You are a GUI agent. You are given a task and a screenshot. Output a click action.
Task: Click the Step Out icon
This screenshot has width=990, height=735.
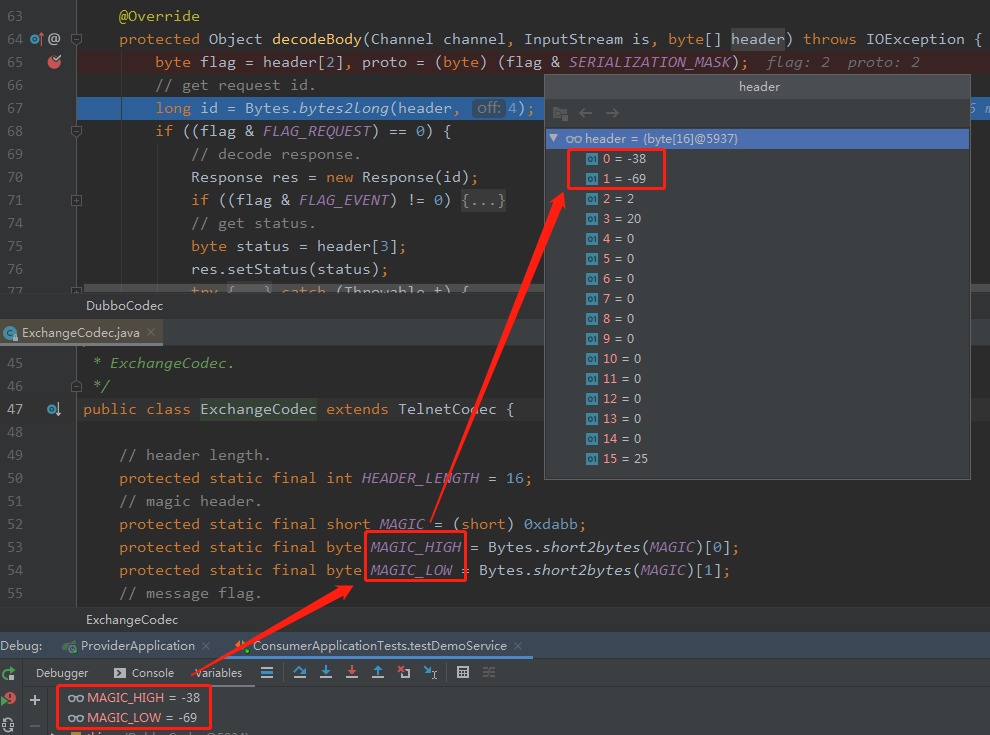378,672
